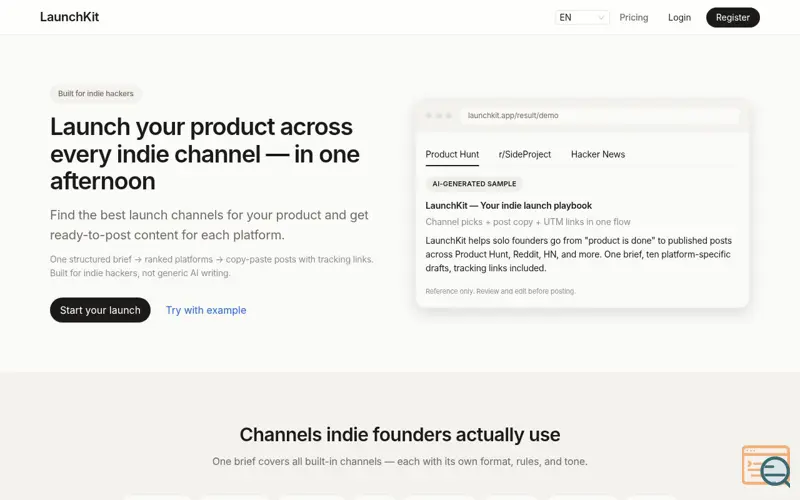Screen dimensions: 800x500
Task: Click 'One brief covers all built-in channels' text
Action: [400, 462]
